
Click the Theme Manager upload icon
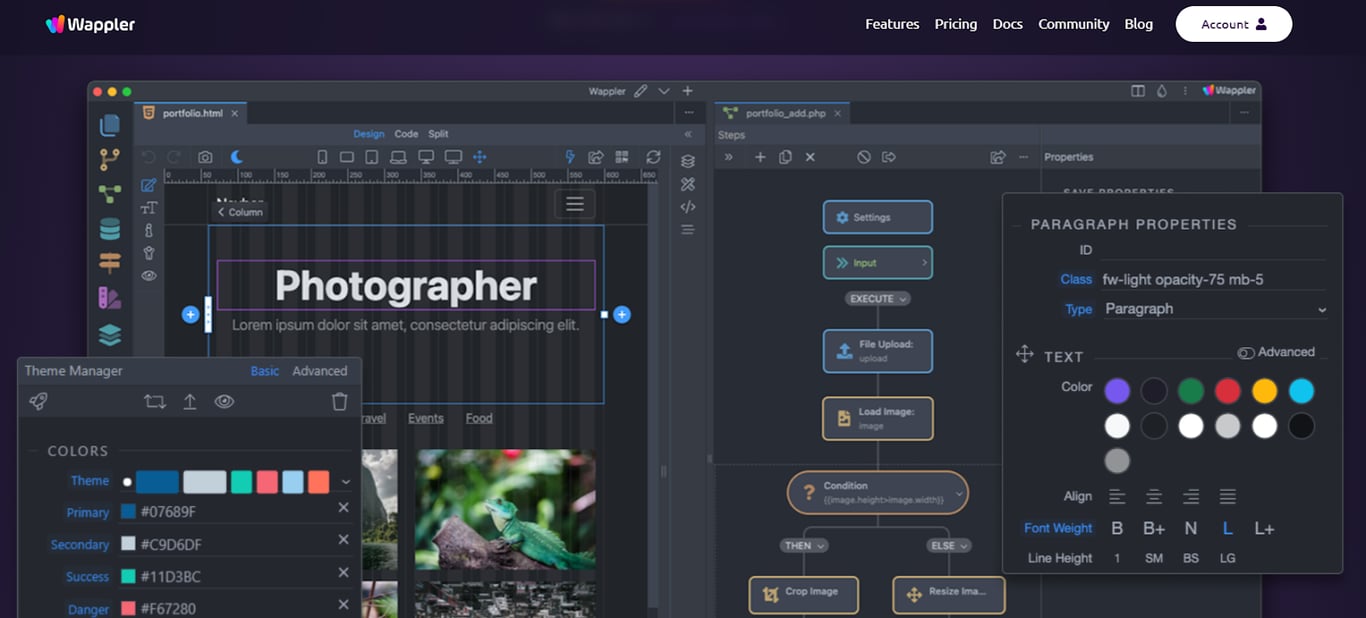[x=189, y=401]
